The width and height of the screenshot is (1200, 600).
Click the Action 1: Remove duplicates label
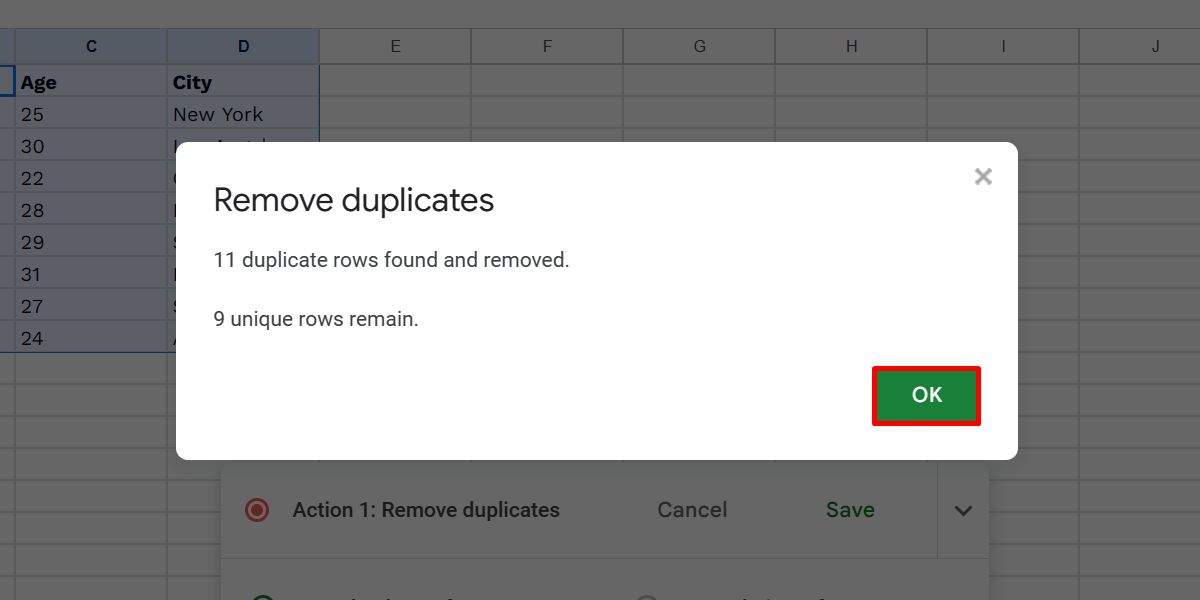tap(426, 510)
